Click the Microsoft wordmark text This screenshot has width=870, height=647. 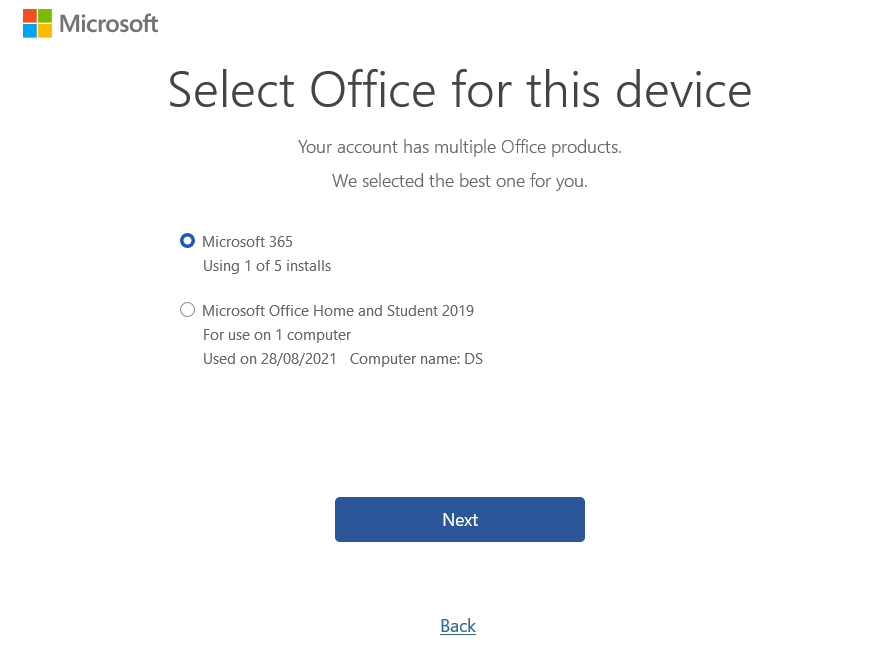click(x=109, y=24)
